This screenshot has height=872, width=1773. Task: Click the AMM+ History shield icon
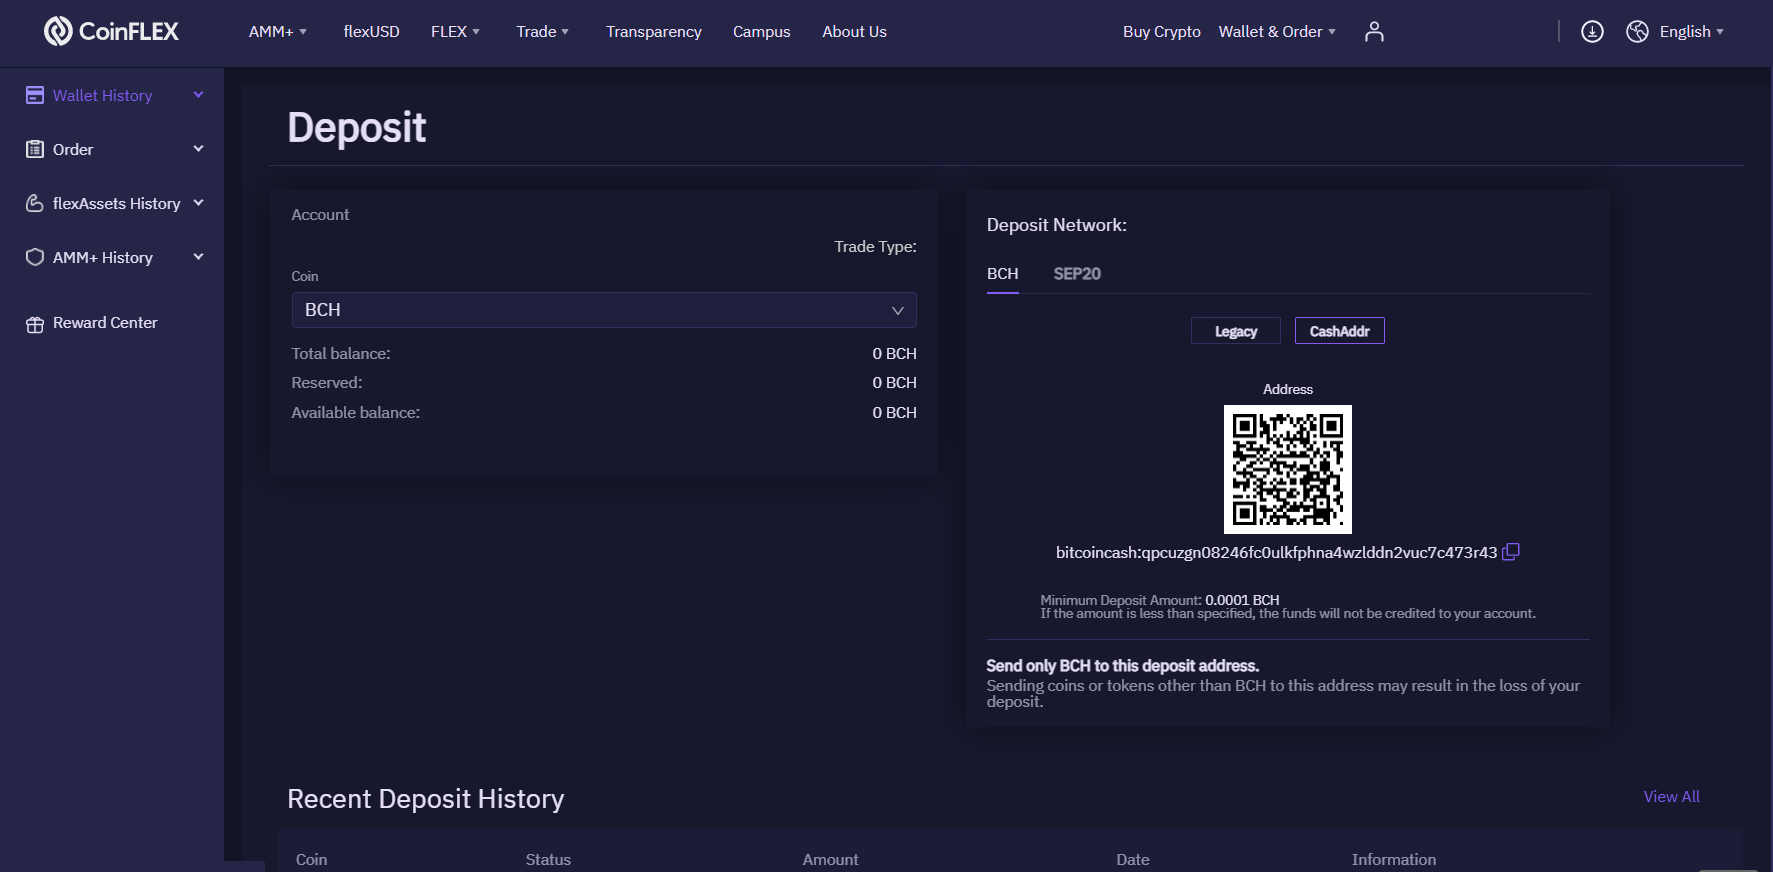[35, 257]
